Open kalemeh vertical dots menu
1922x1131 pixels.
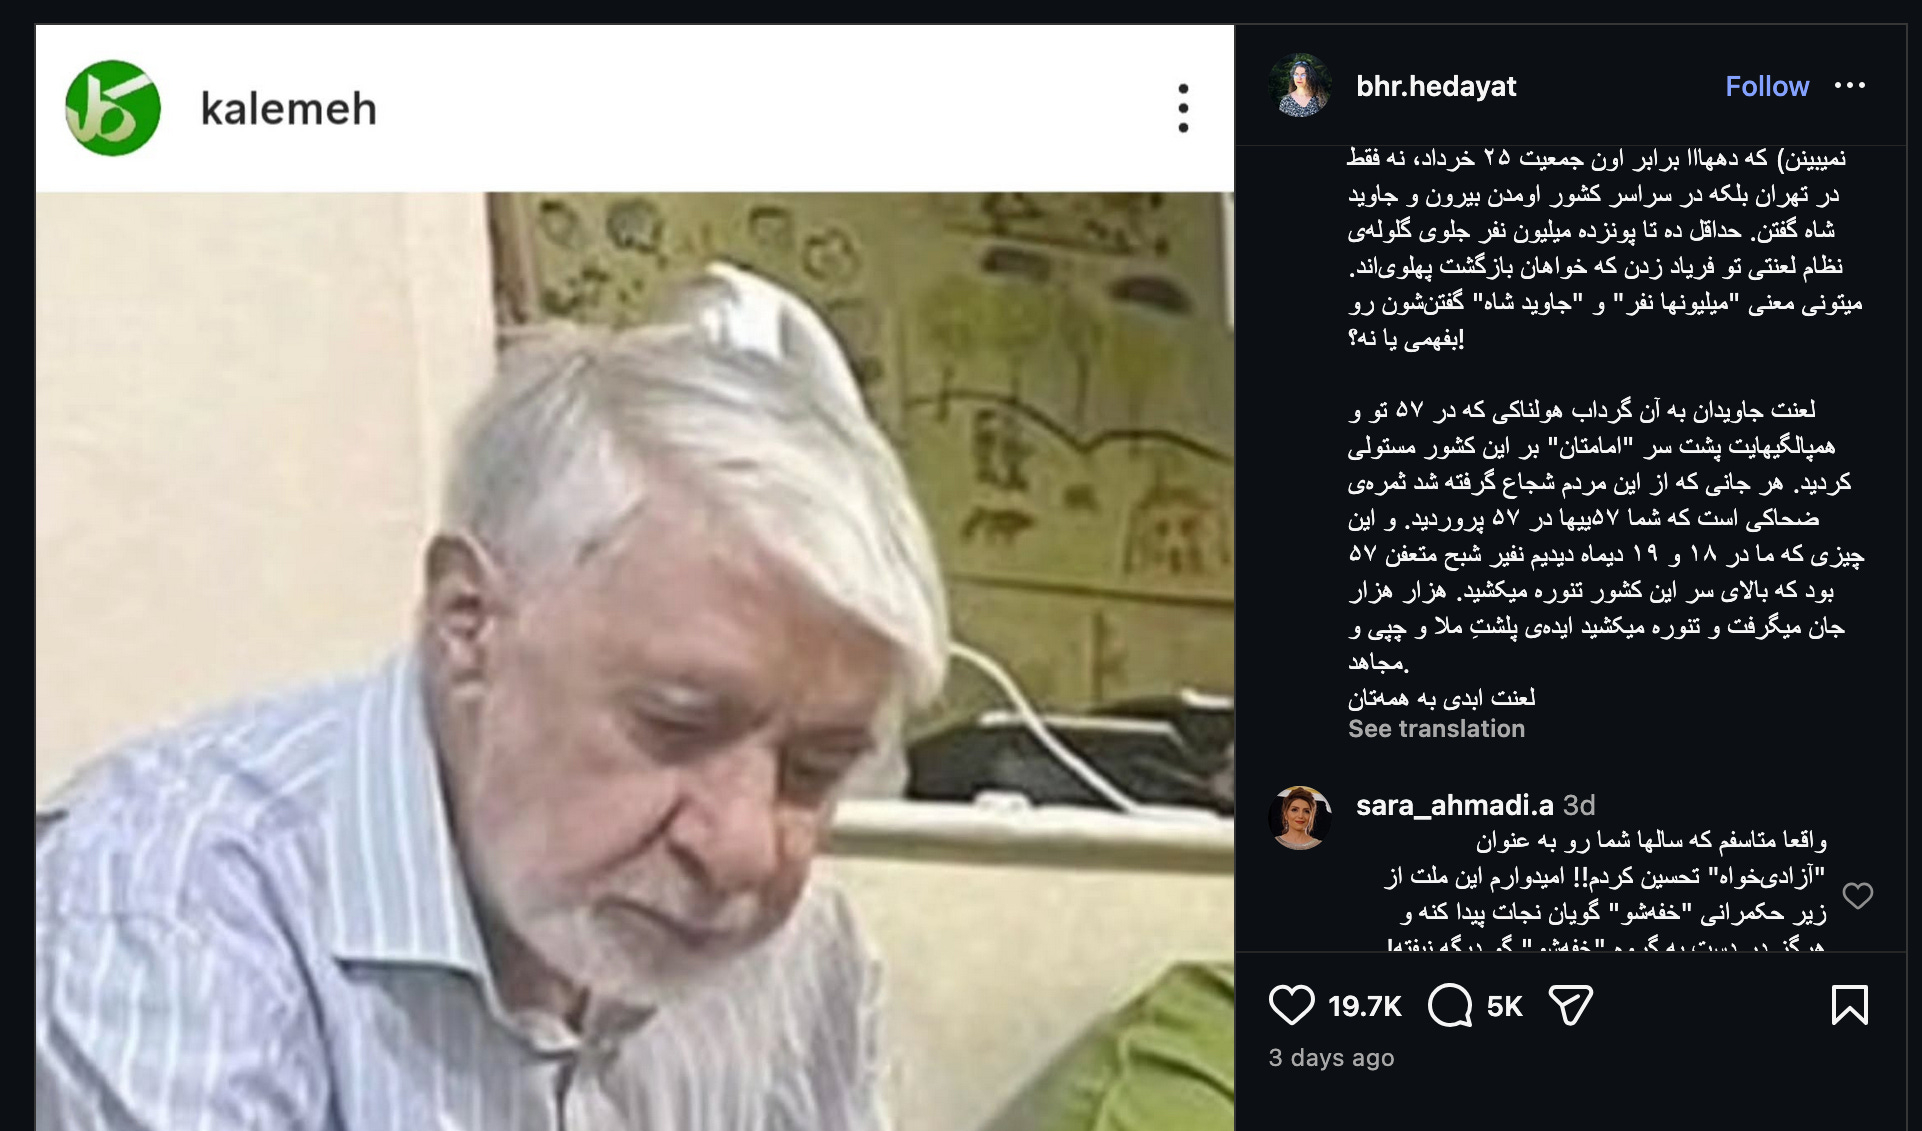coord(1183,108)
